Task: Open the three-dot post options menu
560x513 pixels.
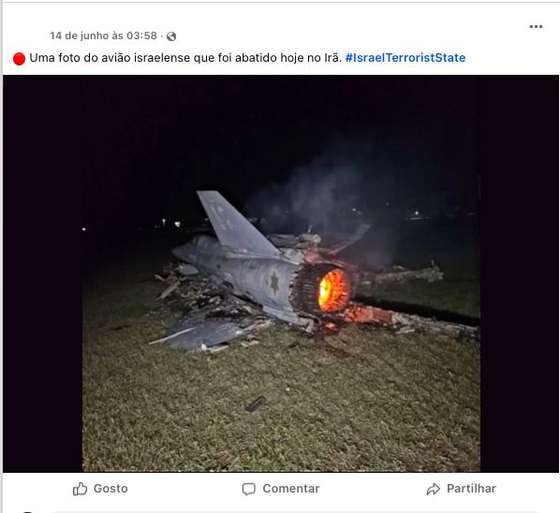Action: [536, 27]
